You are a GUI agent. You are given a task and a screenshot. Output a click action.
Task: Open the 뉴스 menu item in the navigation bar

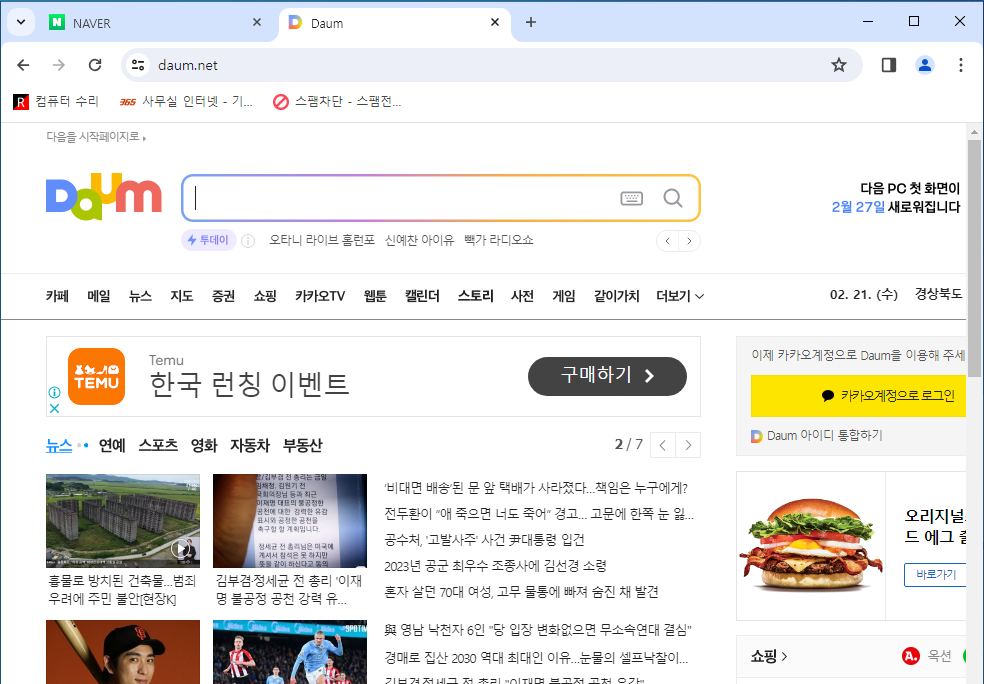click(140, 296)
